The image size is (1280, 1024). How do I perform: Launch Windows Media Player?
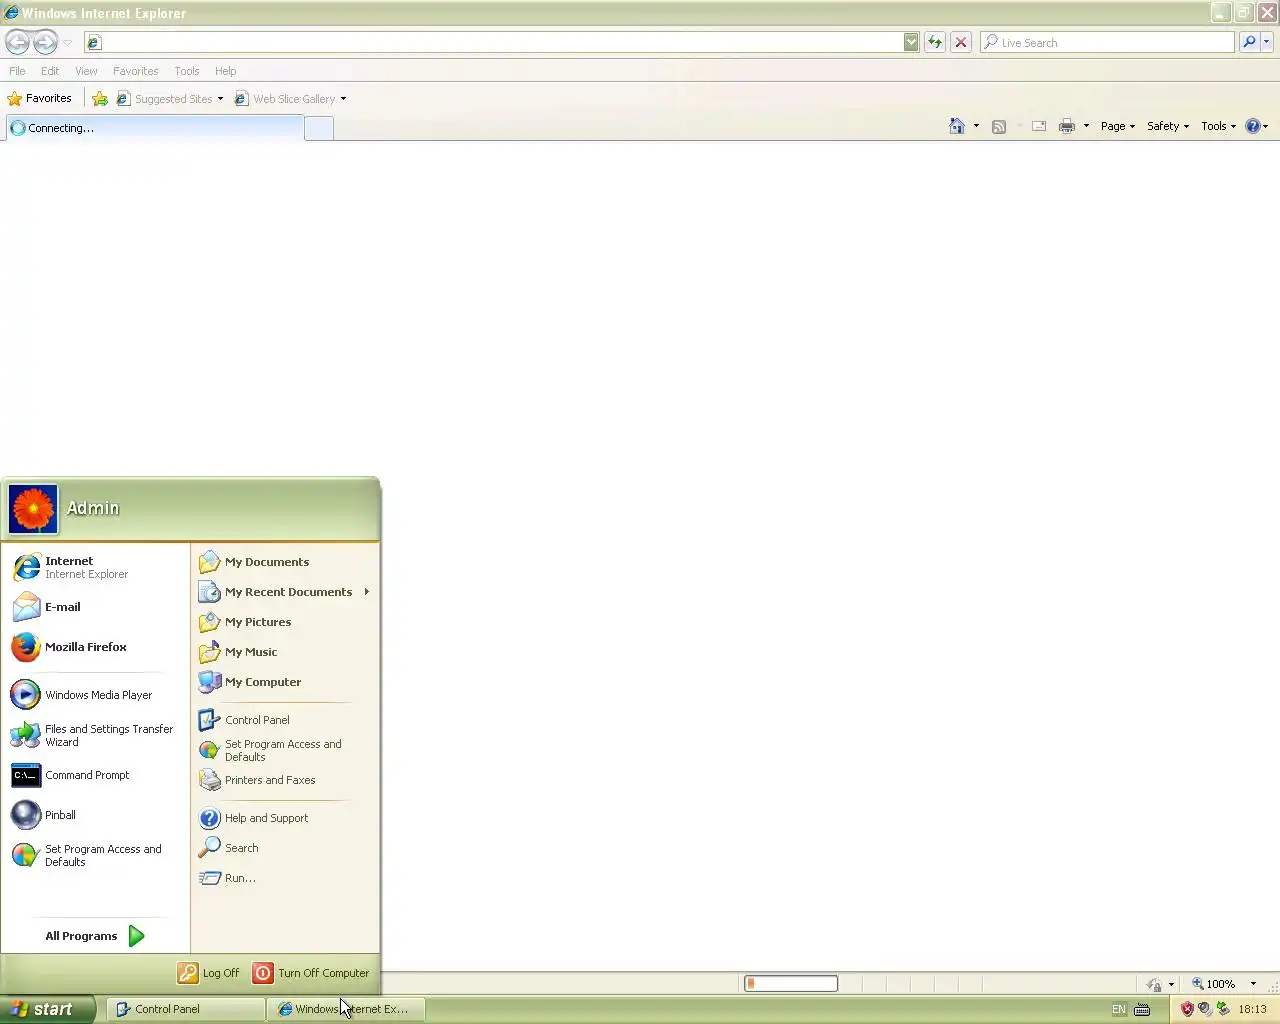[x=96, y=695]
